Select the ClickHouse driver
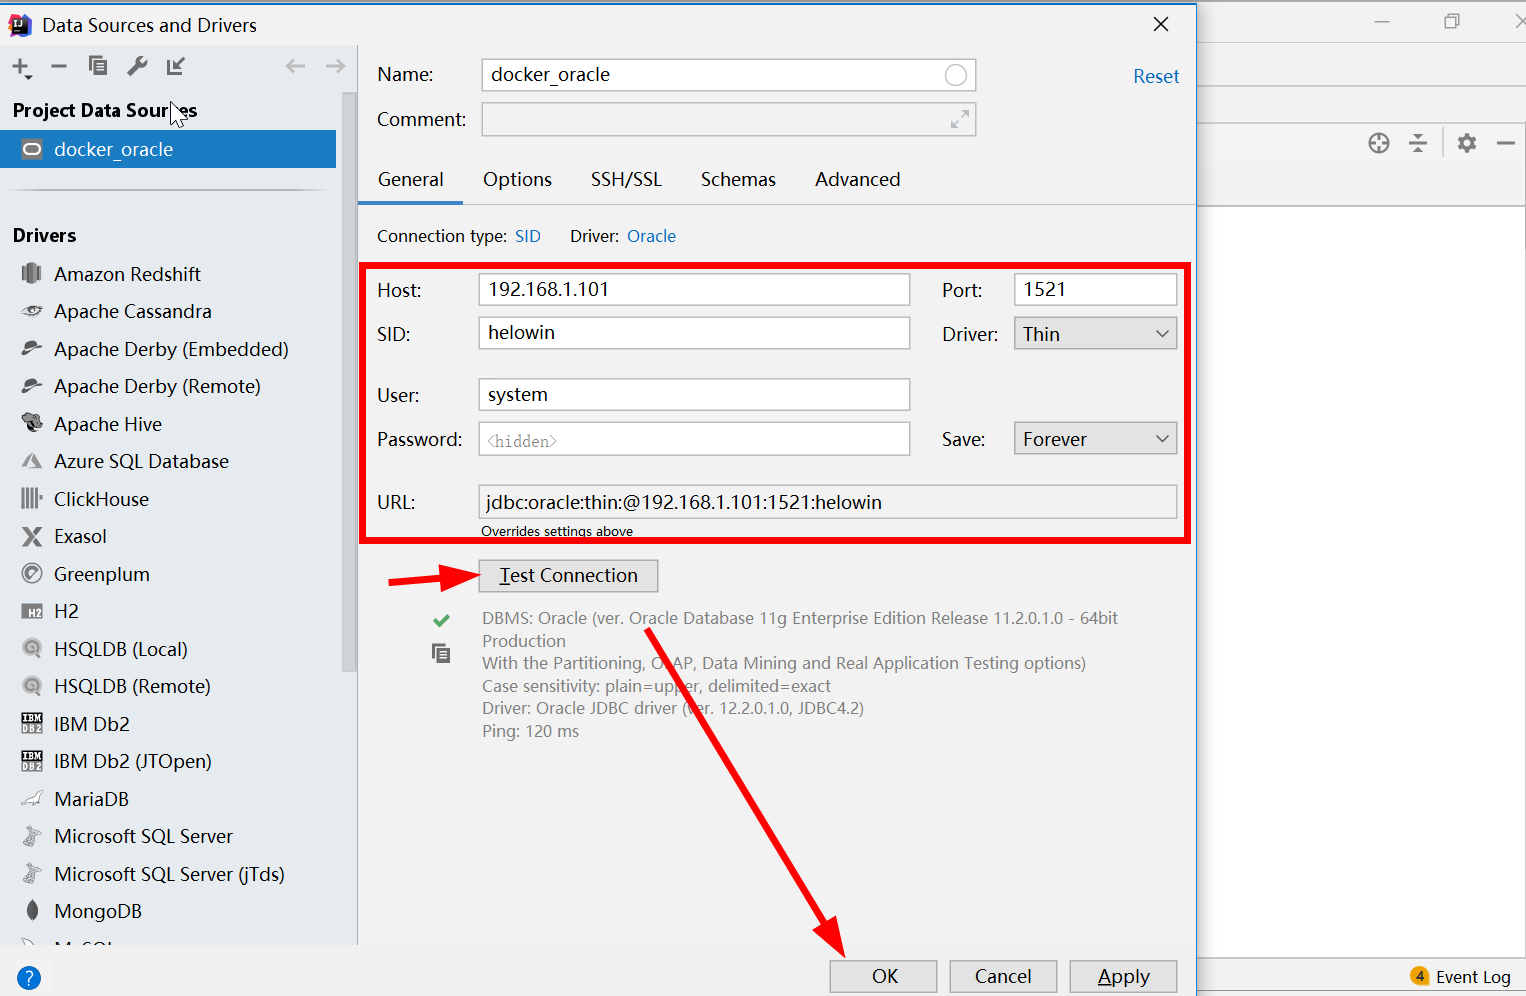The width and height of the screenshot is (1526, 996). click(x=101, y=499)
